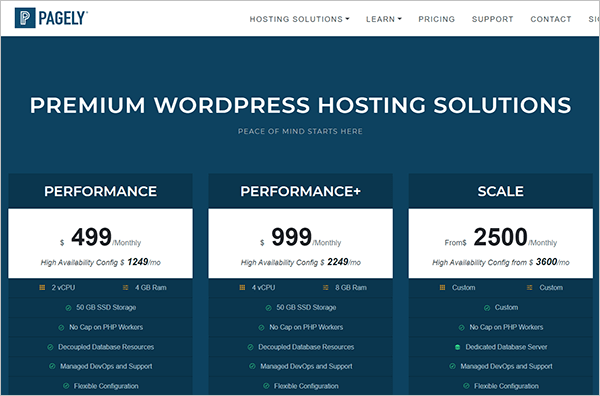Click check icon for Performance+ No Cap PHP Workers
The height and width of the screenshot is (396, 600).
(x=261, y=328)
